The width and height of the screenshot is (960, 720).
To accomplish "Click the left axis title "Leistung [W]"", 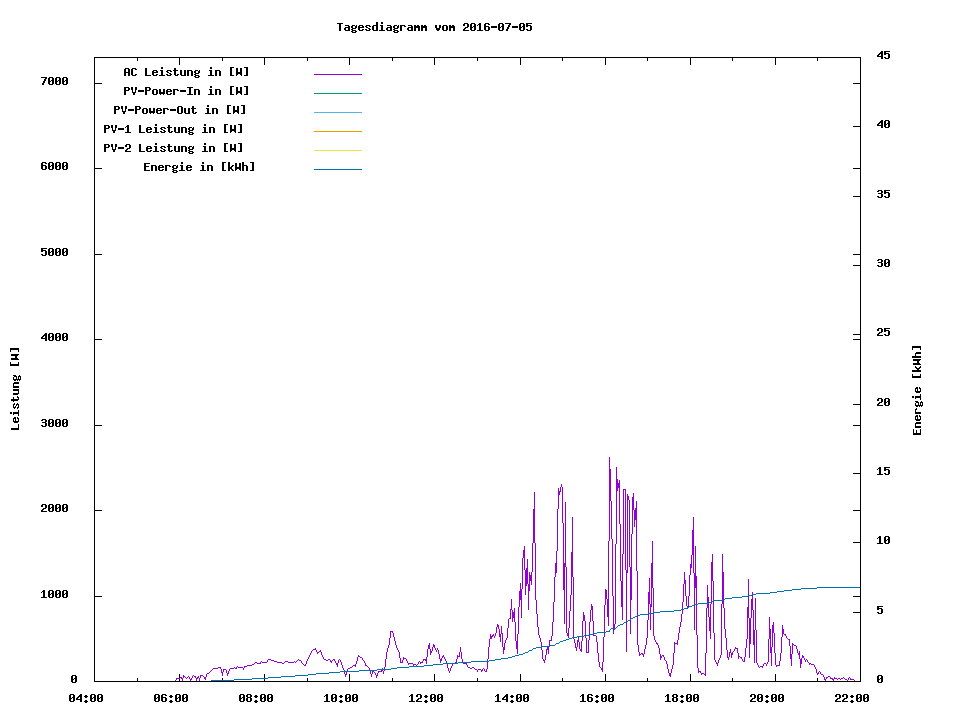I will (x=15, y=388).
